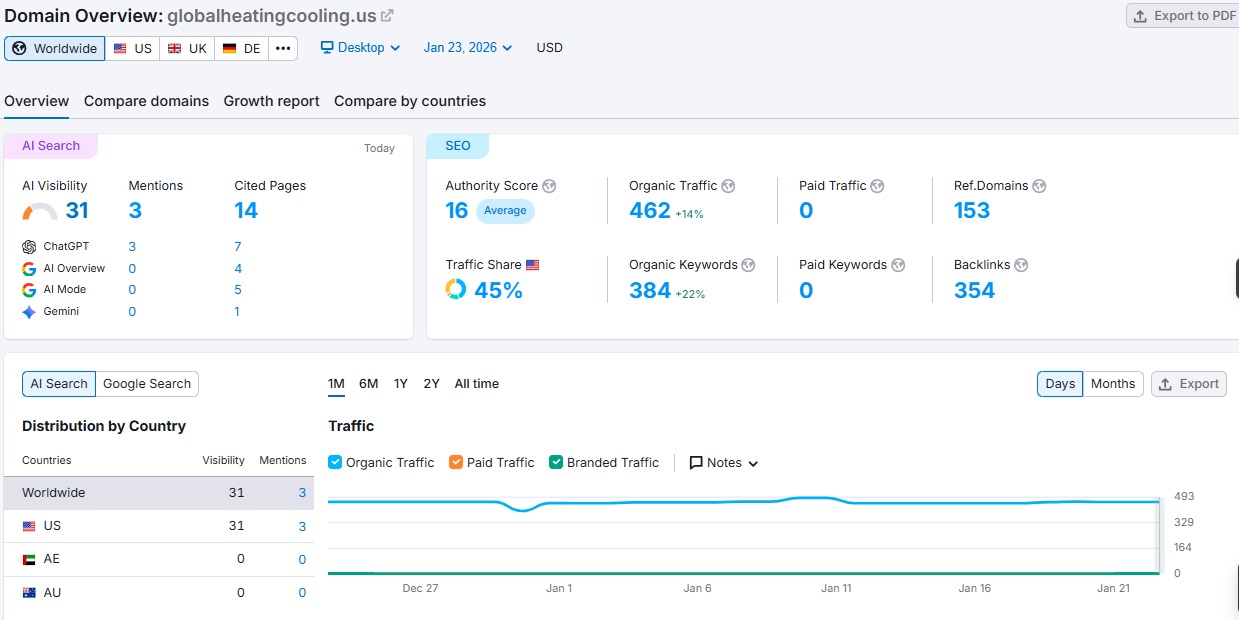Open the Jan 23, 2026 date picker
The height and width of the screenshot is (620, 1239).
click(467, 47)
